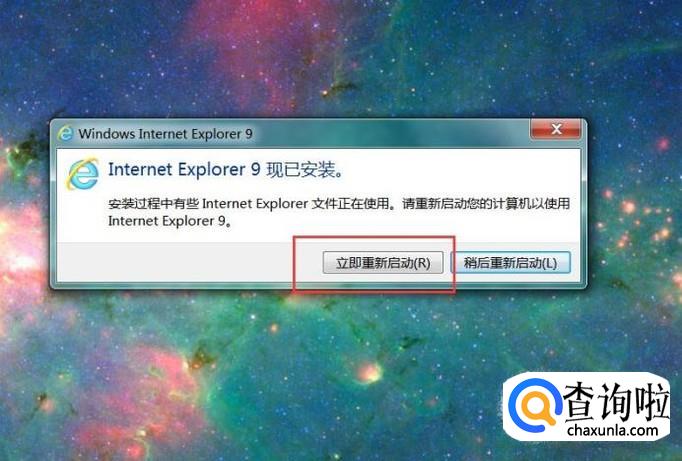The image size is (682, 461).
Task: Click the bright orange star glow on the wallpaper
Action: point(369,372)
